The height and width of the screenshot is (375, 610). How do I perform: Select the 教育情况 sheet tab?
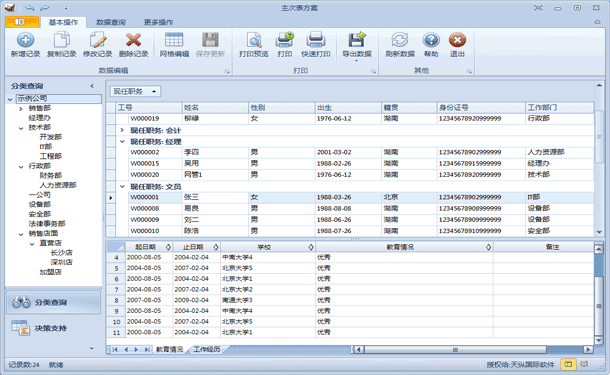[x=169, y=349]
